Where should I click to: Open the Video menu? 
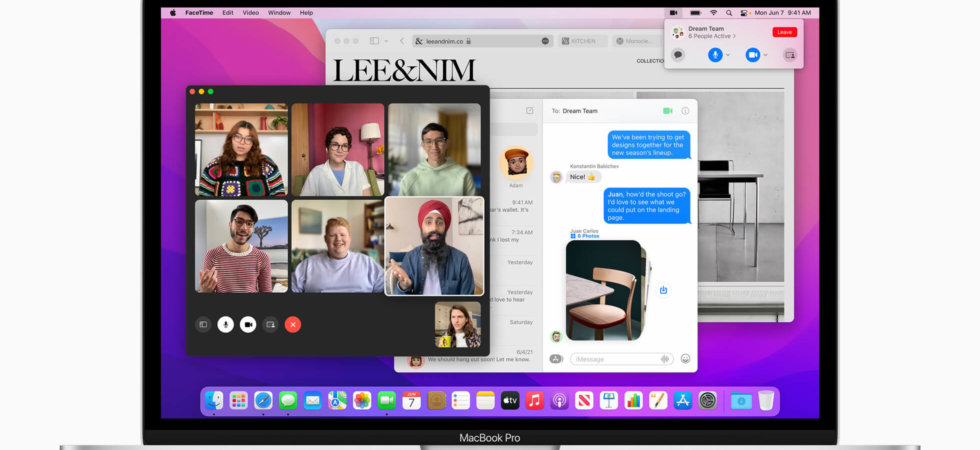pos(251,12)
